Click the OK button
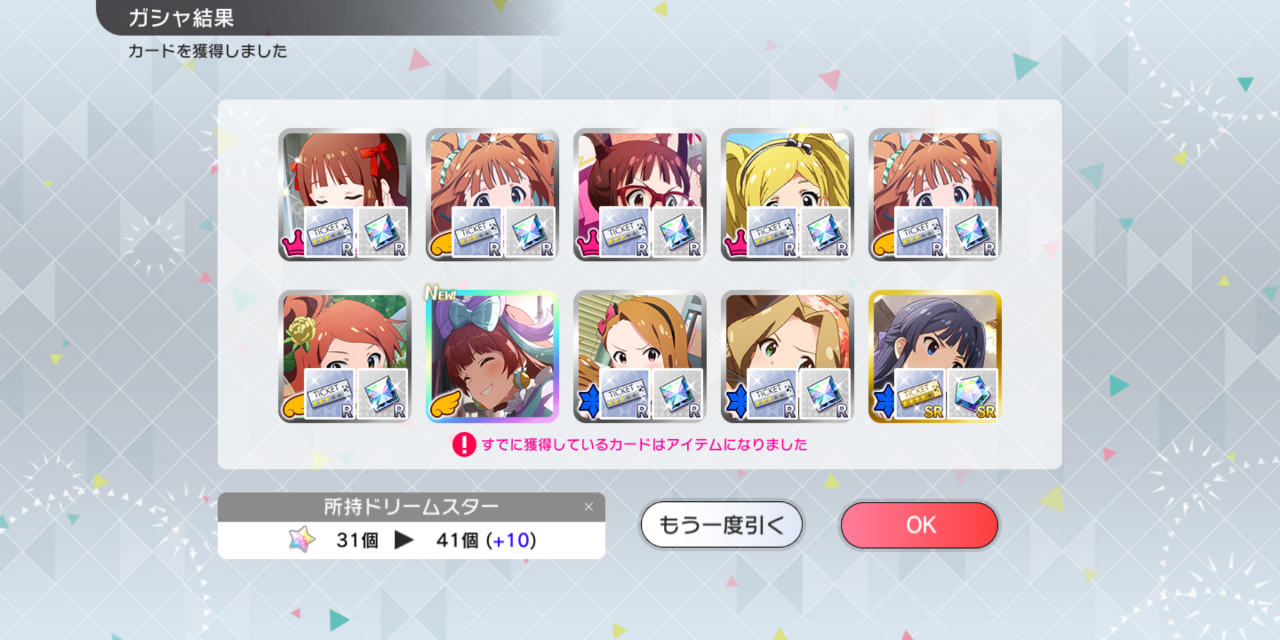This screenshot has width=1280, height=640. [919, 525]
